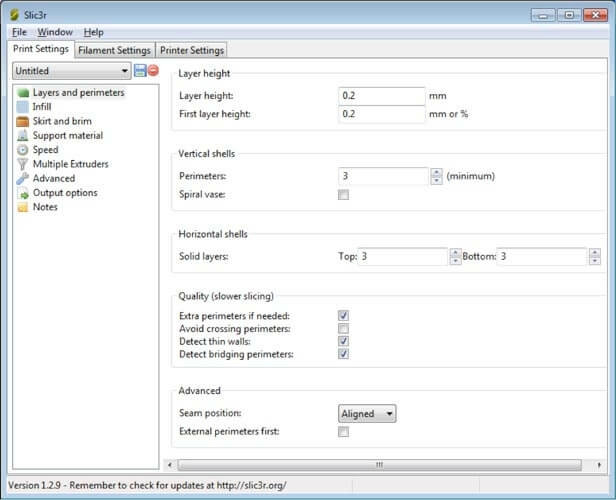616x500 pixels.
Task: Click the red delete preset icon
Action: point(153,71)
